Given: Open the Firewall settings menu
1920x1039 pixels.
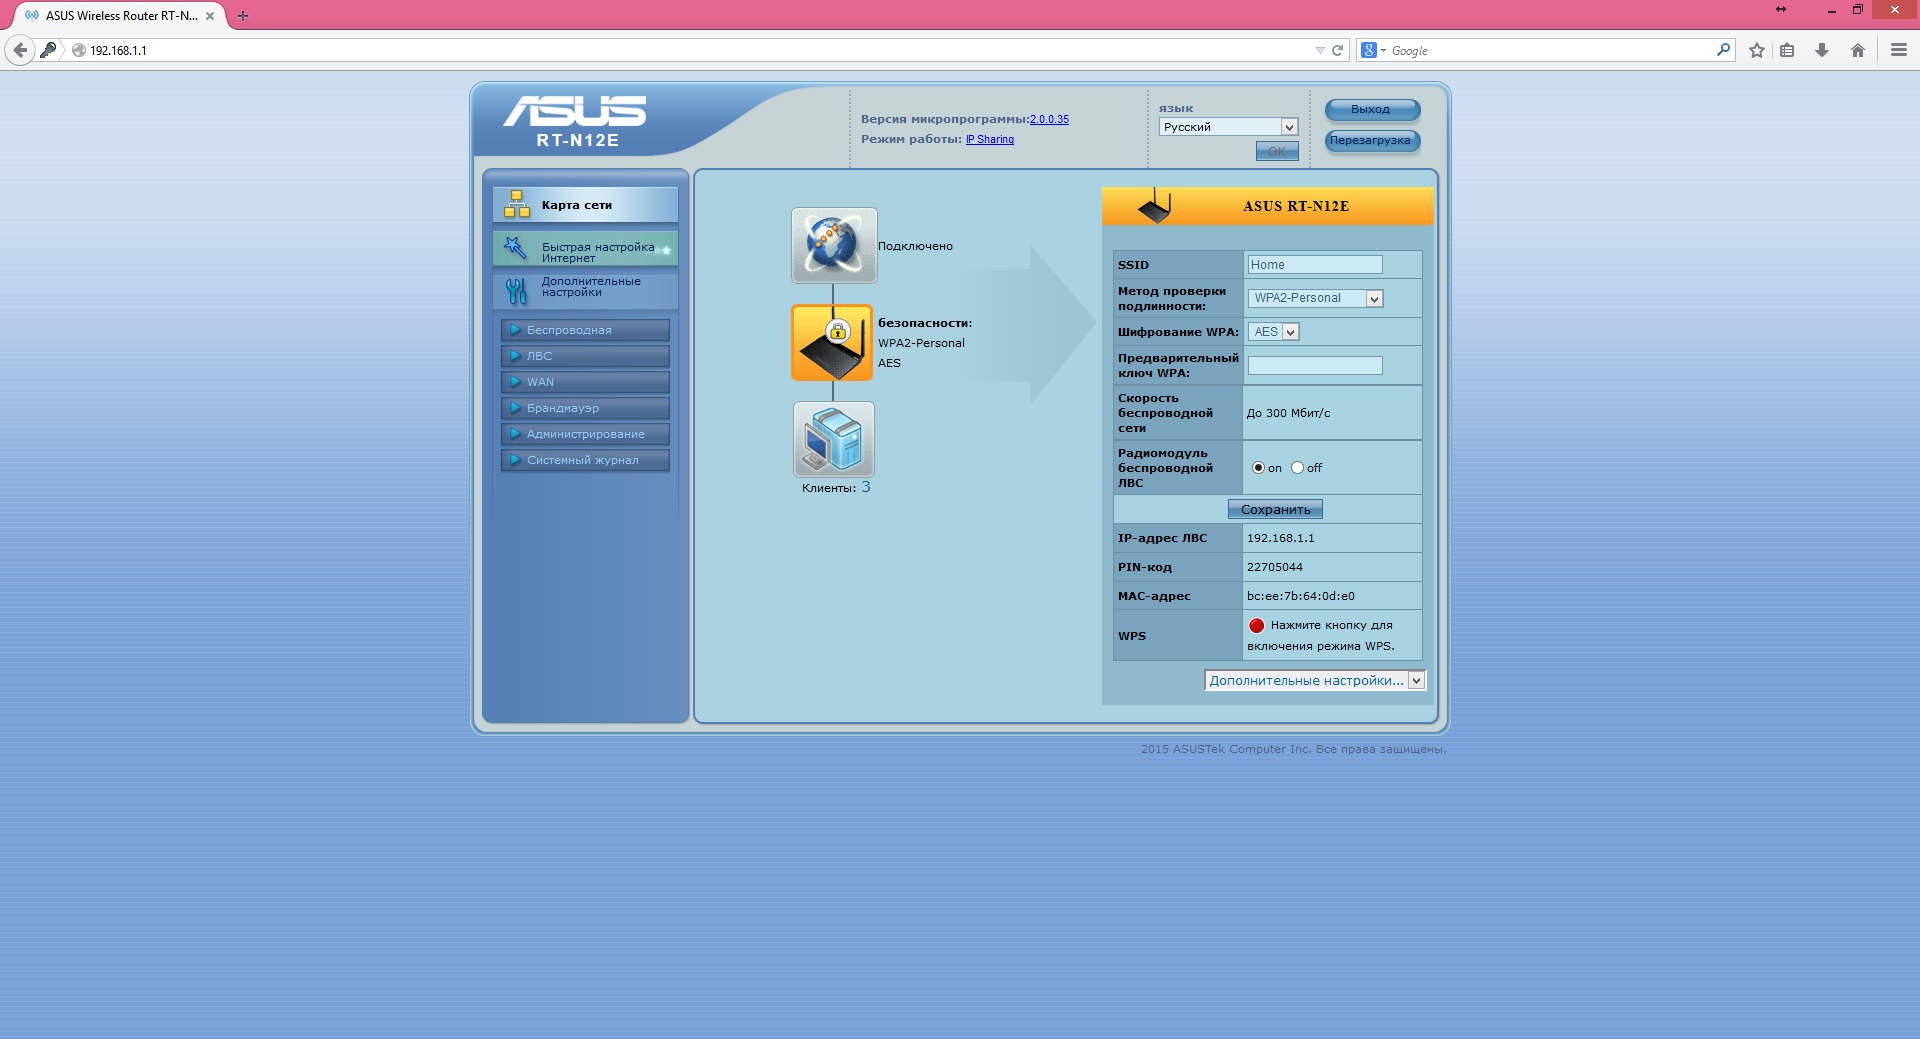Looking at the screenshot, I should pyautogui.click(x=585, y=408).
